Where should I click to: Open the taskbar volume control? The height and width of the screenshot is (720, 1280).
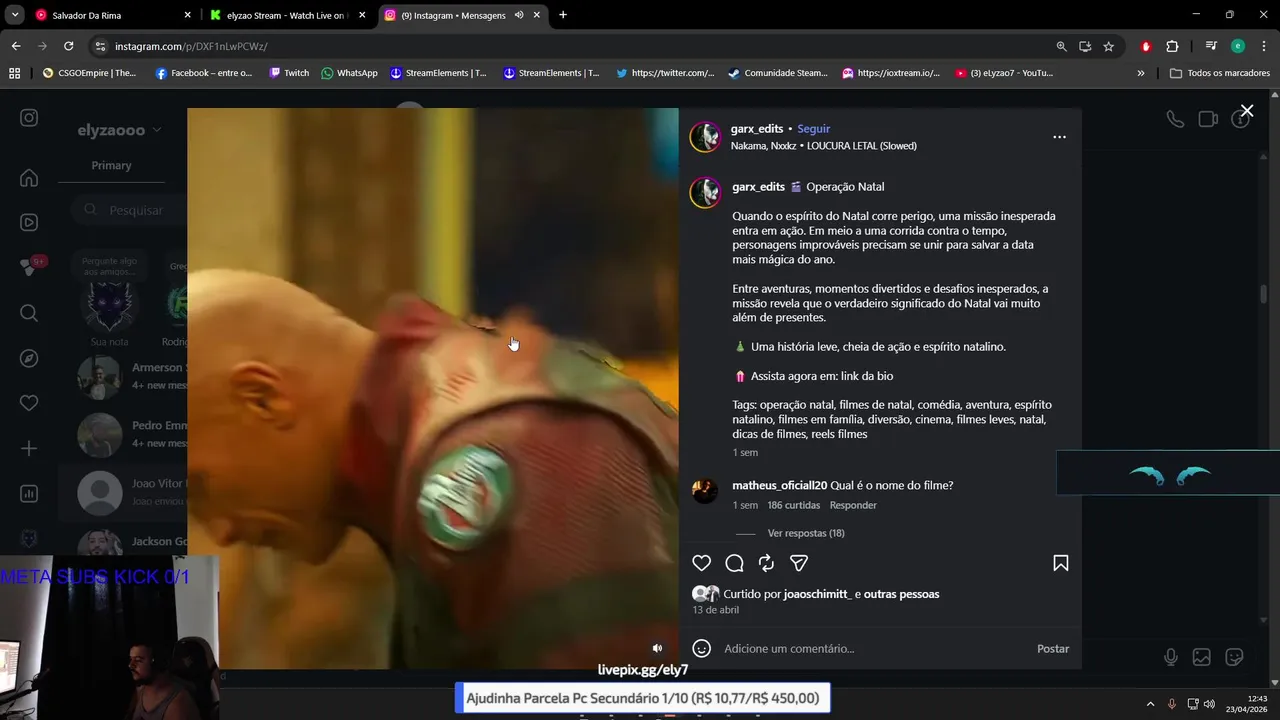(1210, 704)
